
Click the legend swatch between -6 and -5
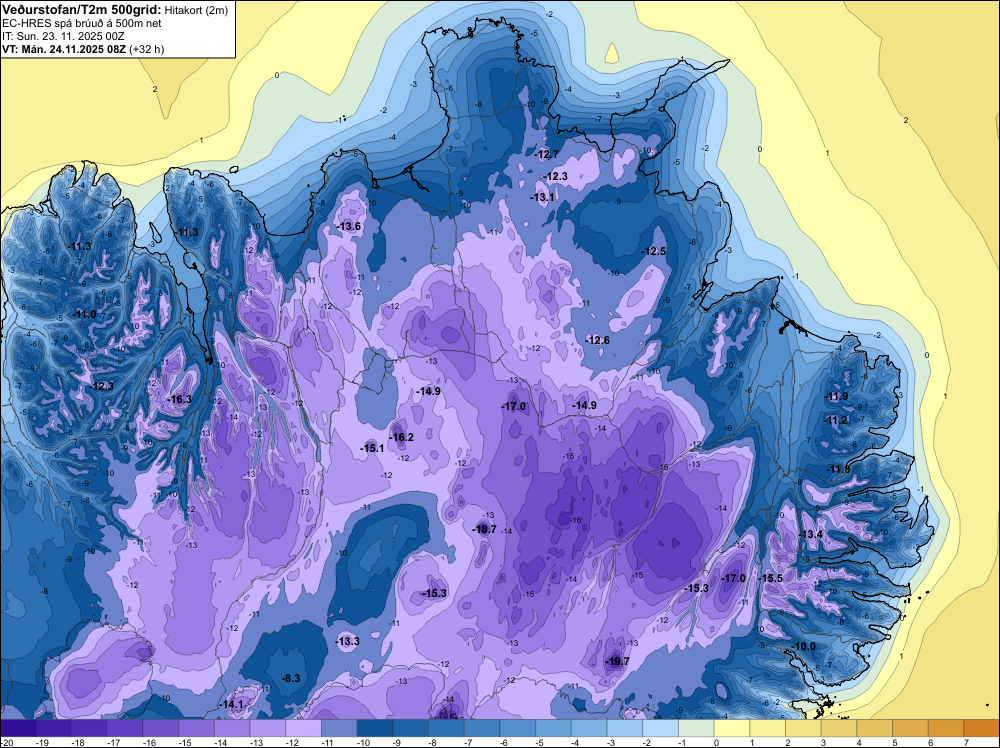click(518, 728)
